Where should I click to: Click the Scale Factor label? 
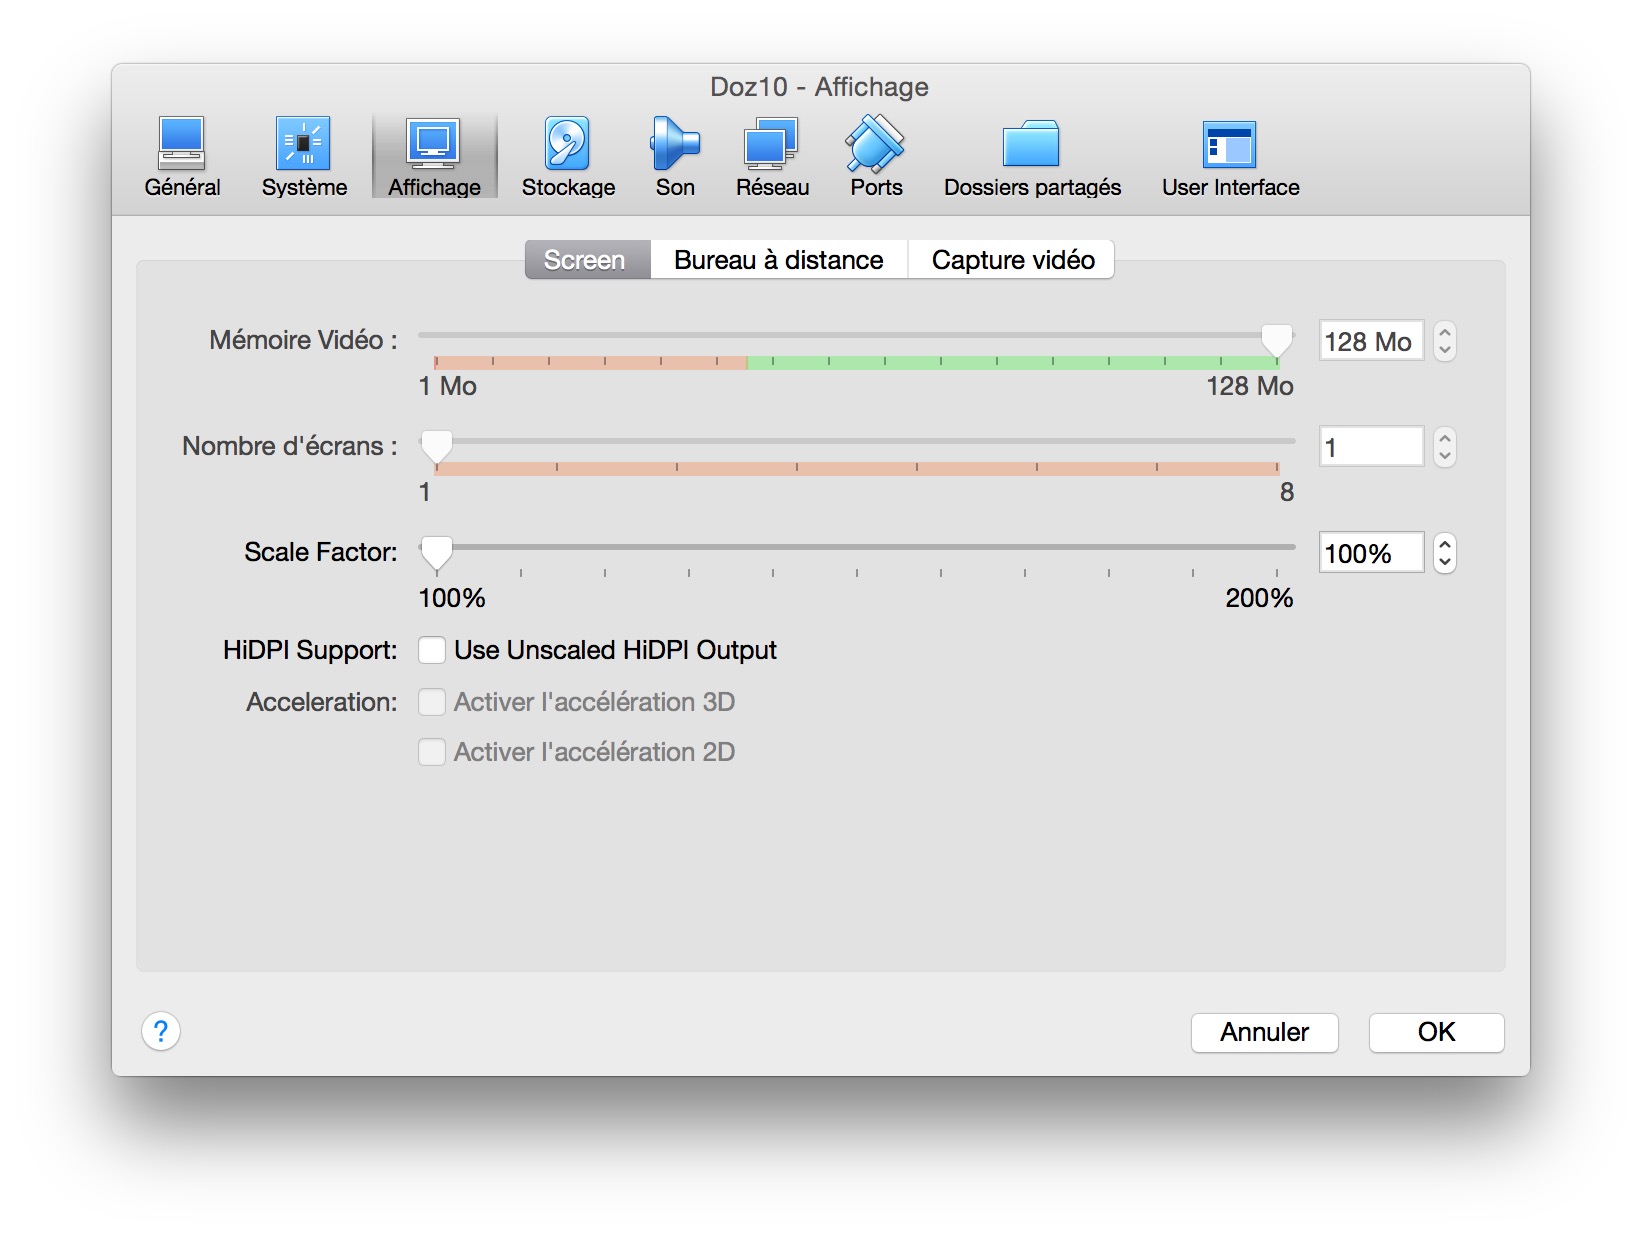(x=321, y=552)
